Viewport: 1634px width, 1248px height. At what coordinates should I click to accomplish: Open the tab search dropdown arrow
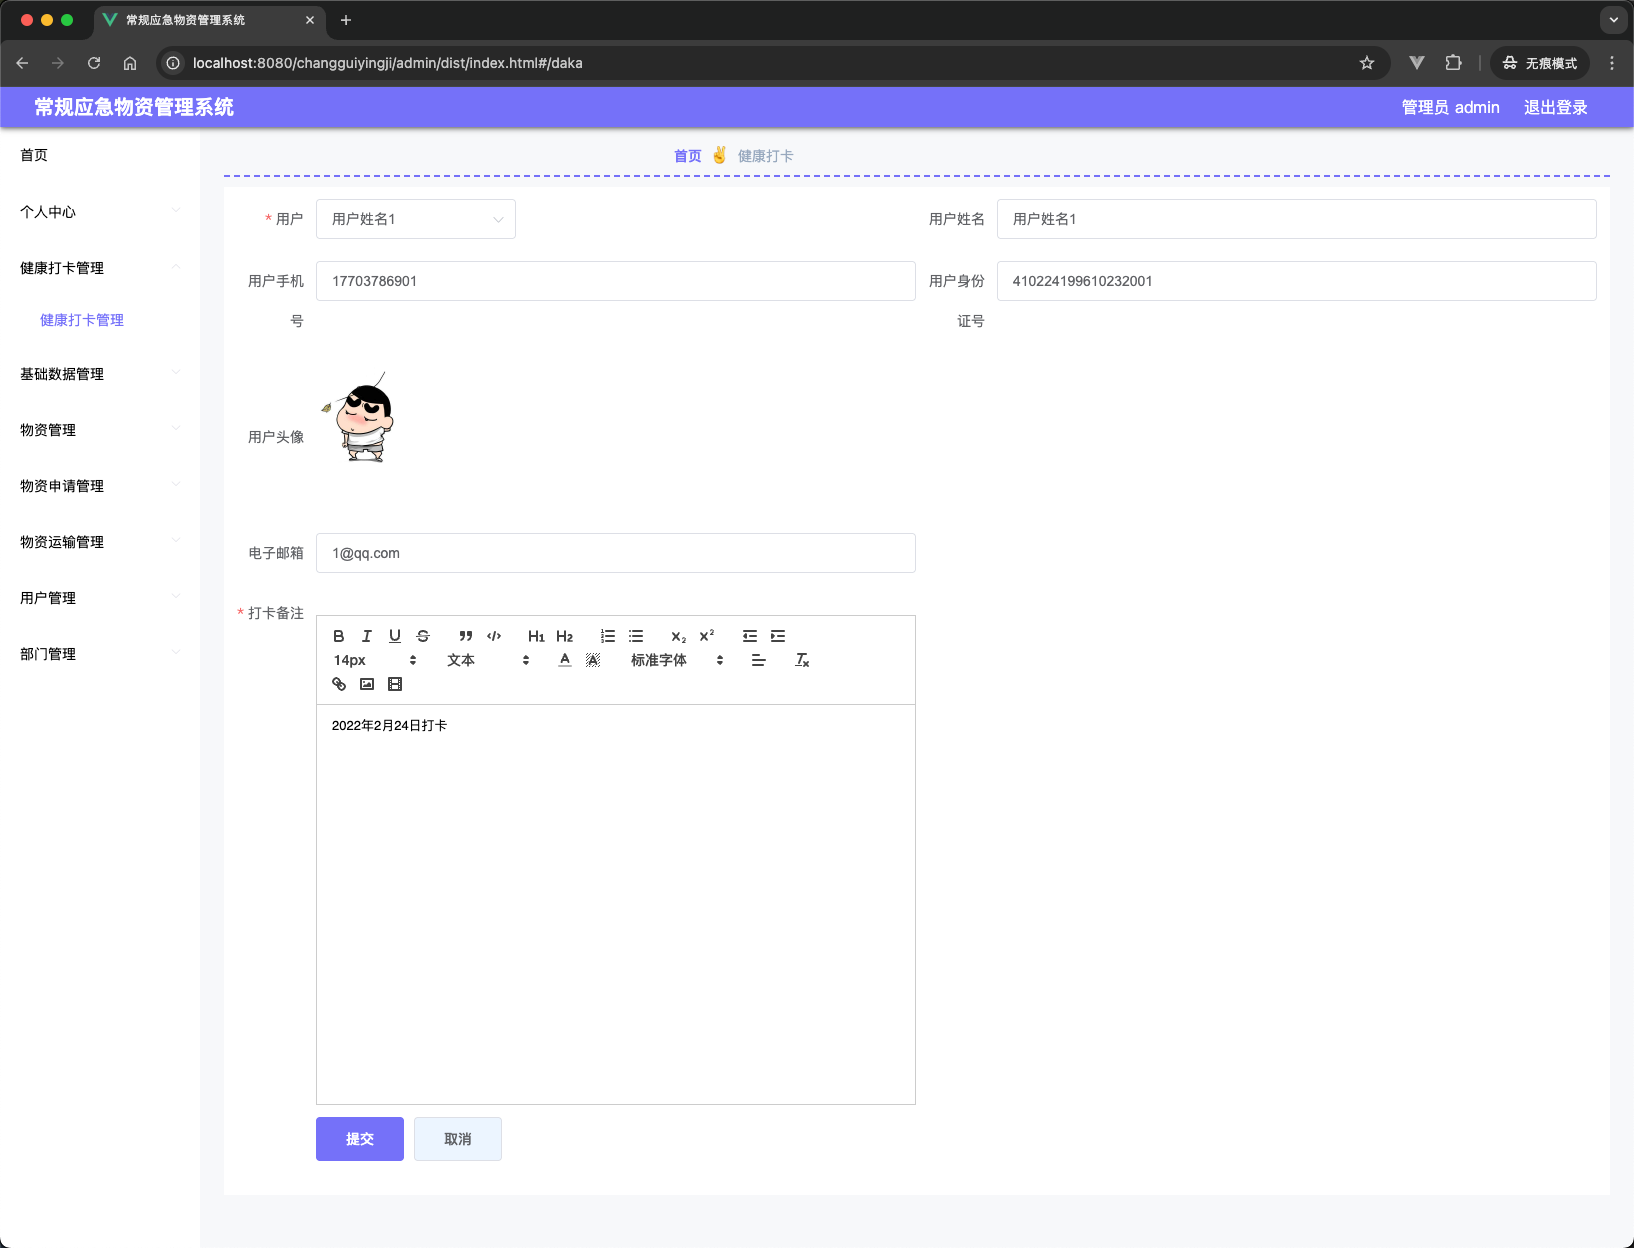[1613, 20]
